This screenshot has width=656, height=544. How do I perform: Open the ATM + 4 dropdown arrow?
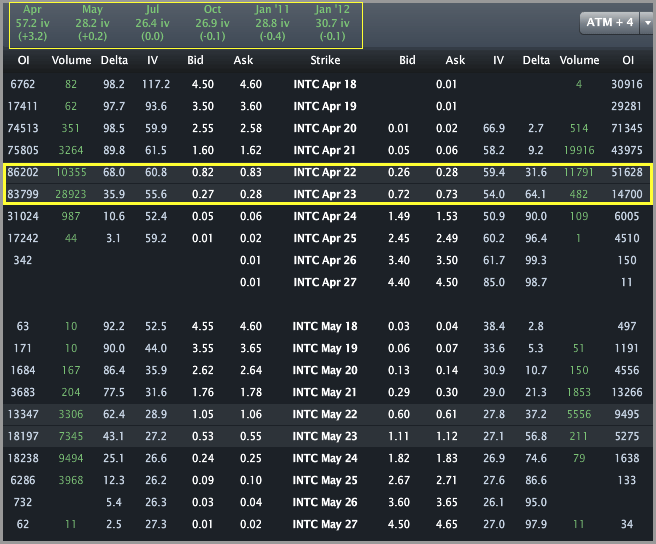point(647,23)
